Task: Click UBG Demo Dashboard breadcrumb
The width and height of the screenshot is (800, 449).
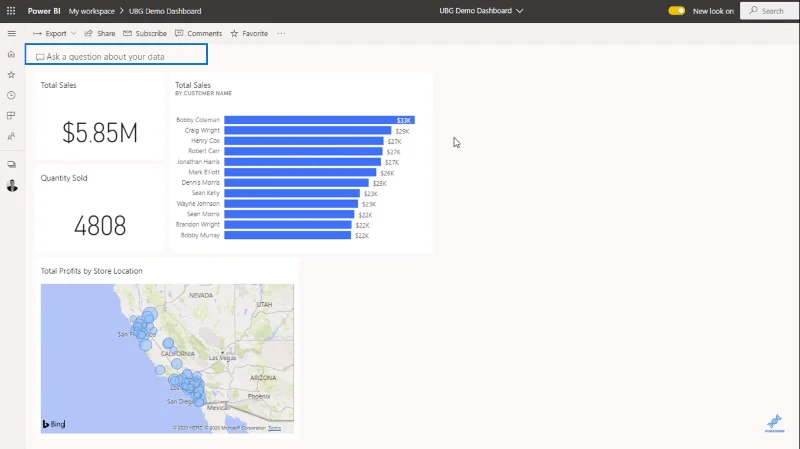Action: 165,11
